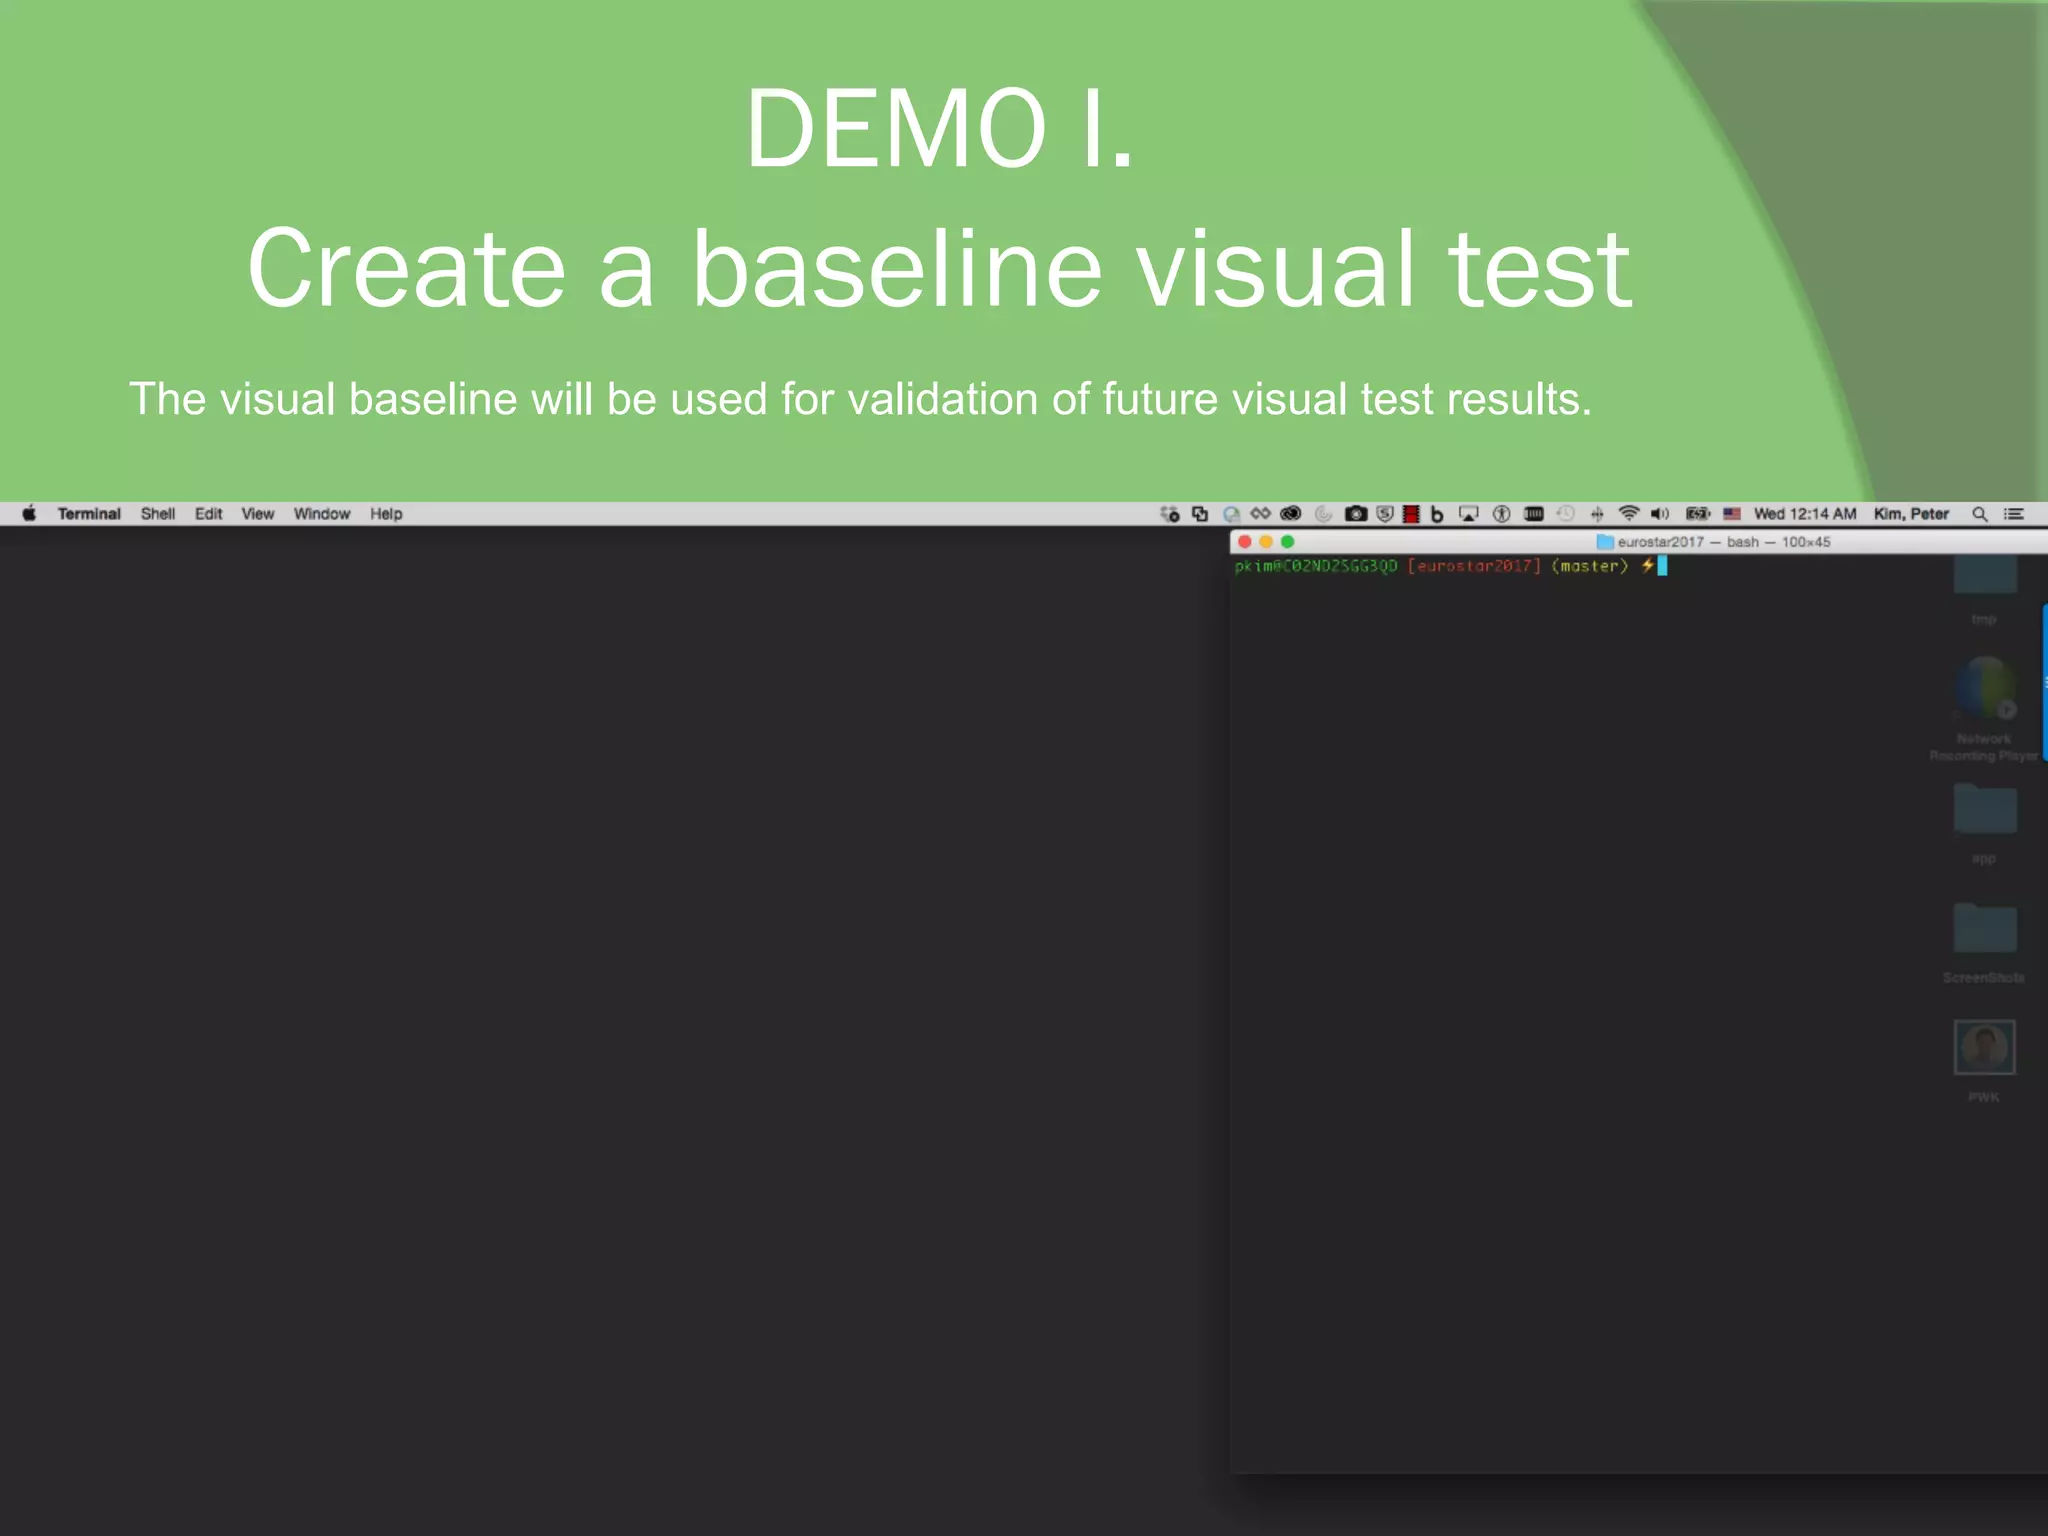Open the Terminal application menu

(89, 513)
